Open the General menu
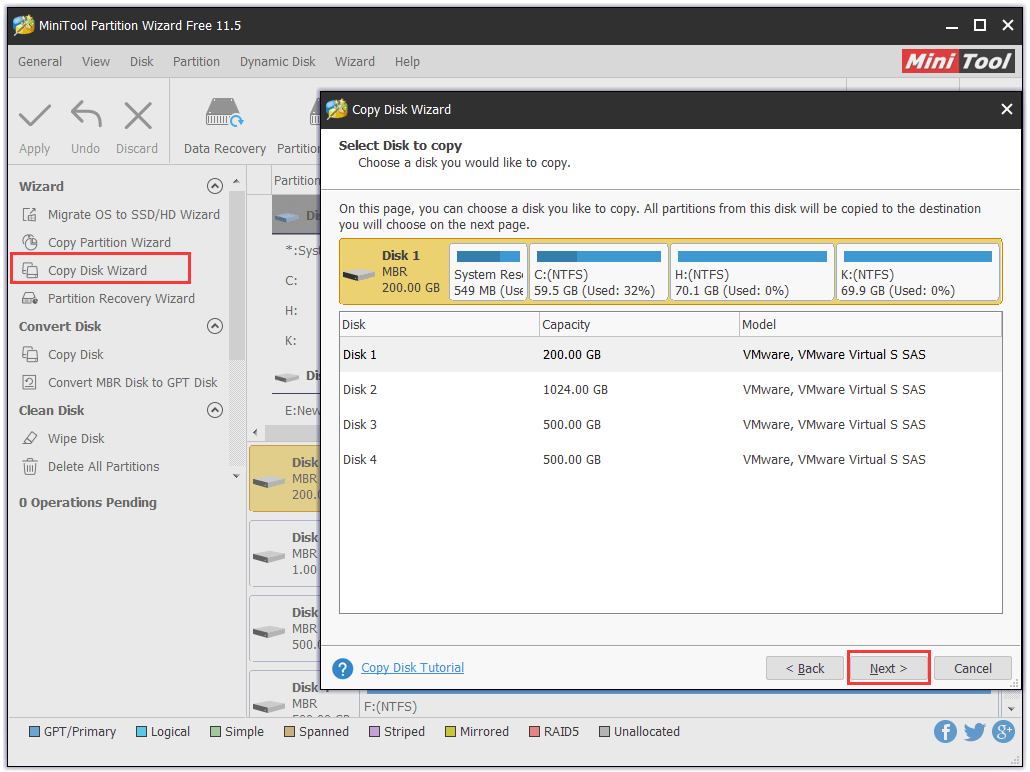The image size is (1030, 772). [40, 62]
